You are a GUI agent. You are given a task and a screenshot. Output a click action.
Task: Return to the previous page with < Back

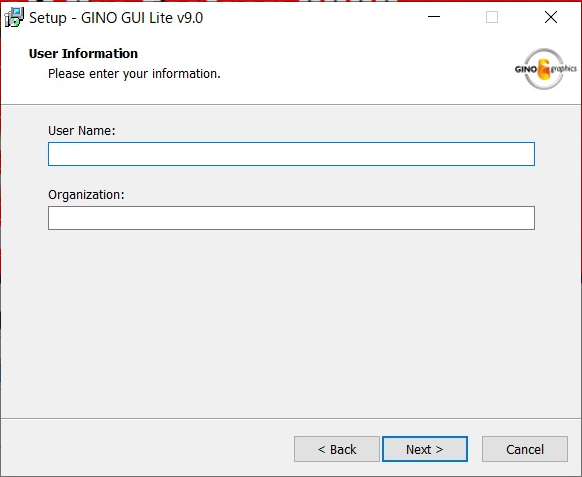pos(337,449)
